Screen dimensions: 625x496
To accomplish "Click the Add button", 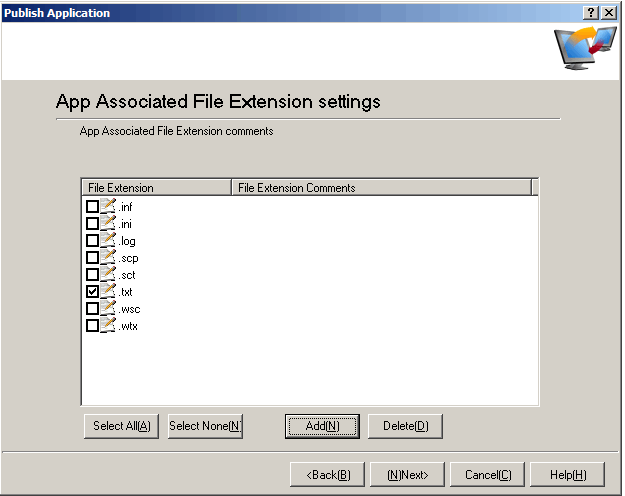I will click(322, 426).
